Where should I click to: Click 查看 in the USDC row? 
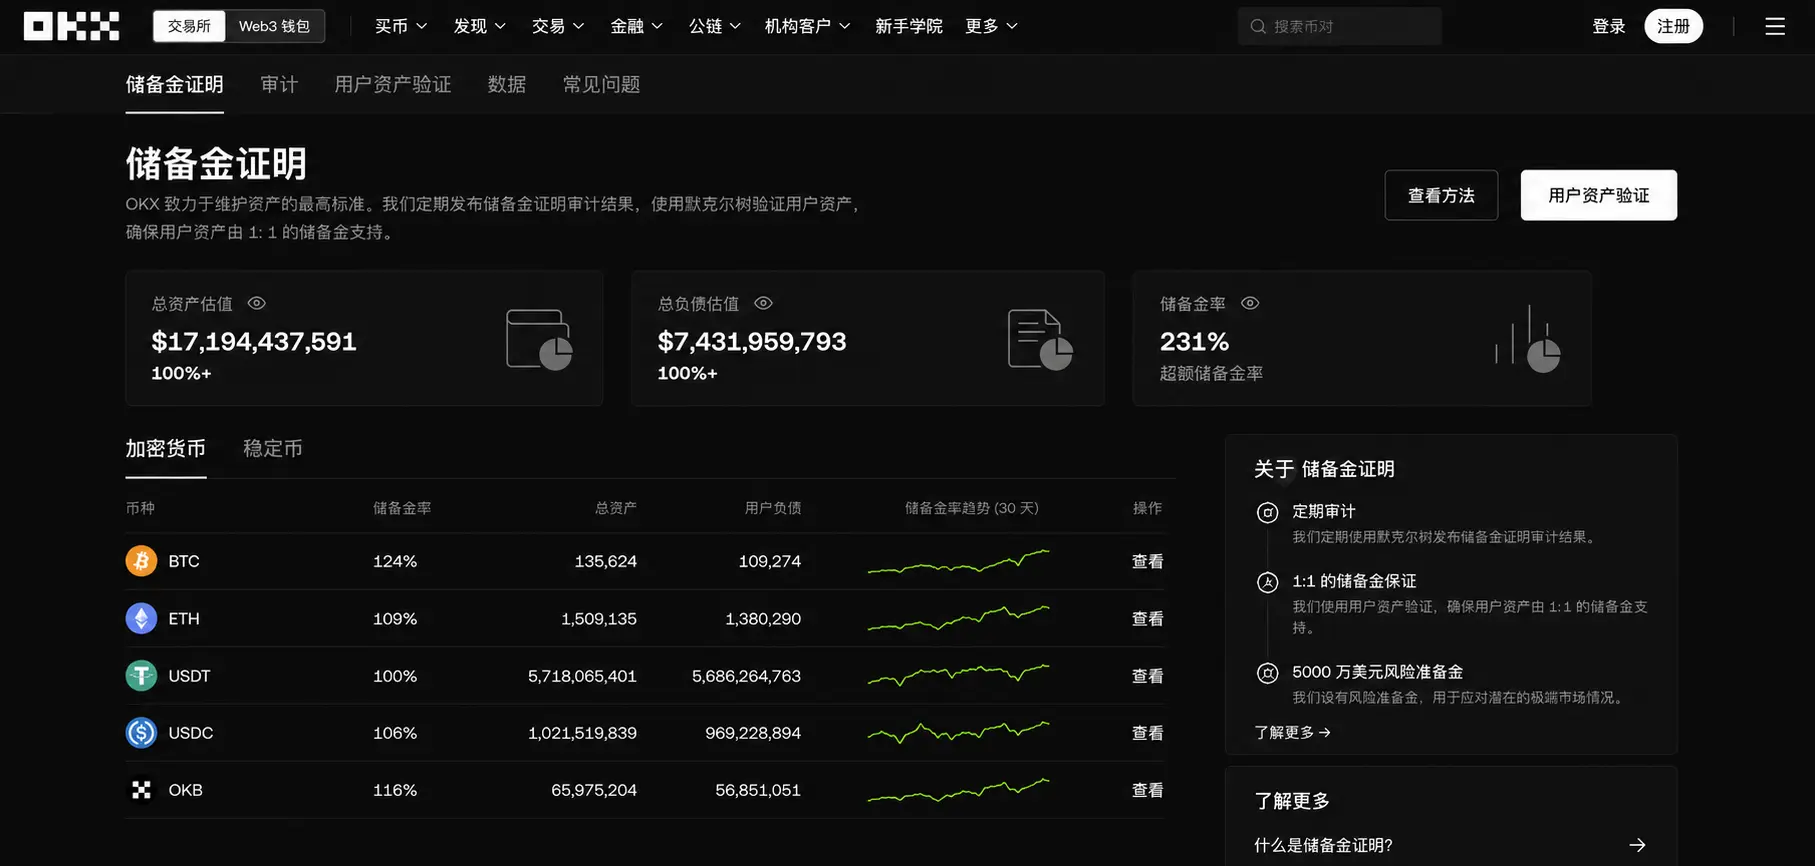point(1147,733)
